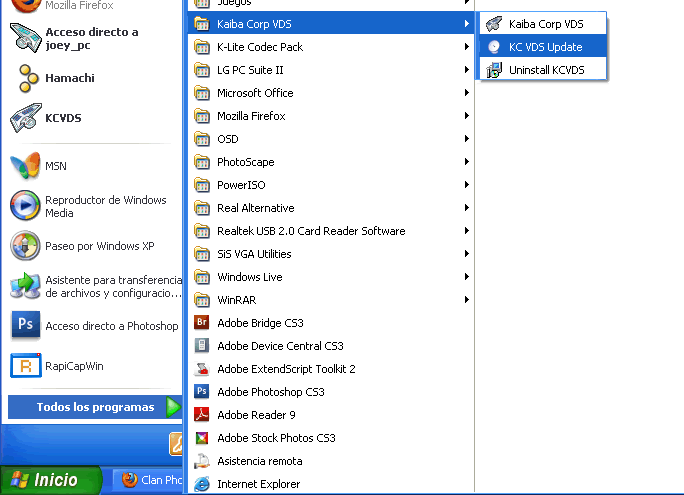Expand the K-Lite Codec Pack submenu arrow

click(466, 47)
